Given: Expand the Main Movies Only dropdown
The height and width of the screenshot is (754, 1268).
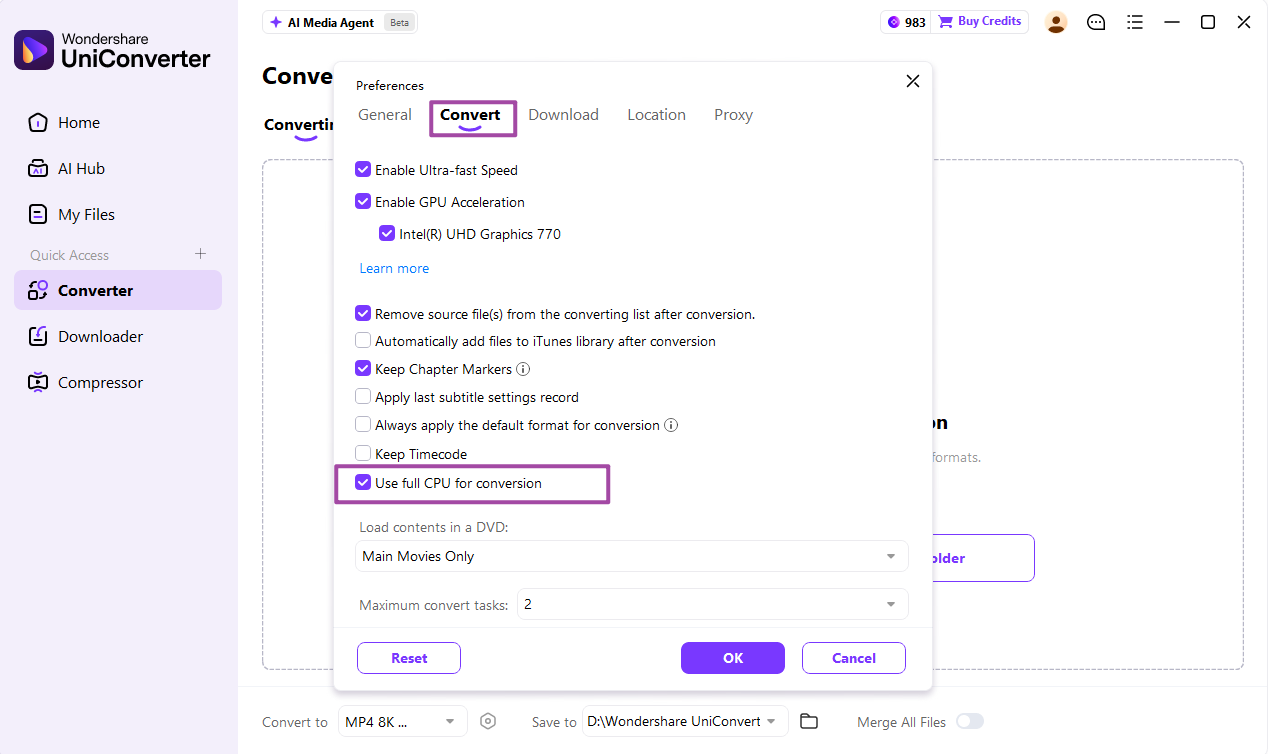Looking at the screenshot, I should (632, 556).
